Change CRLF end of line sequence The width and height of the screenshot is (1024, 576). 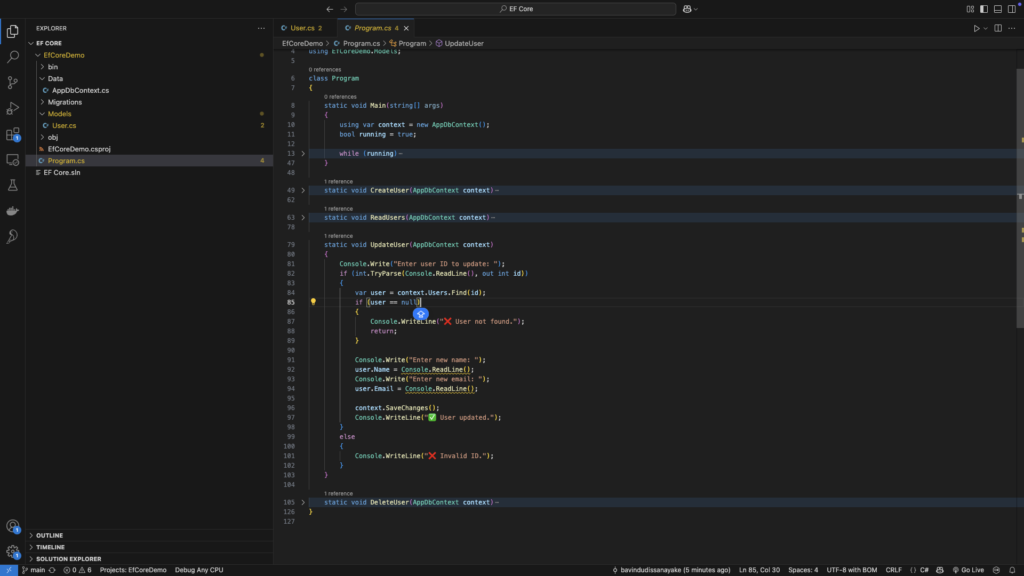(x=893, y=570)
